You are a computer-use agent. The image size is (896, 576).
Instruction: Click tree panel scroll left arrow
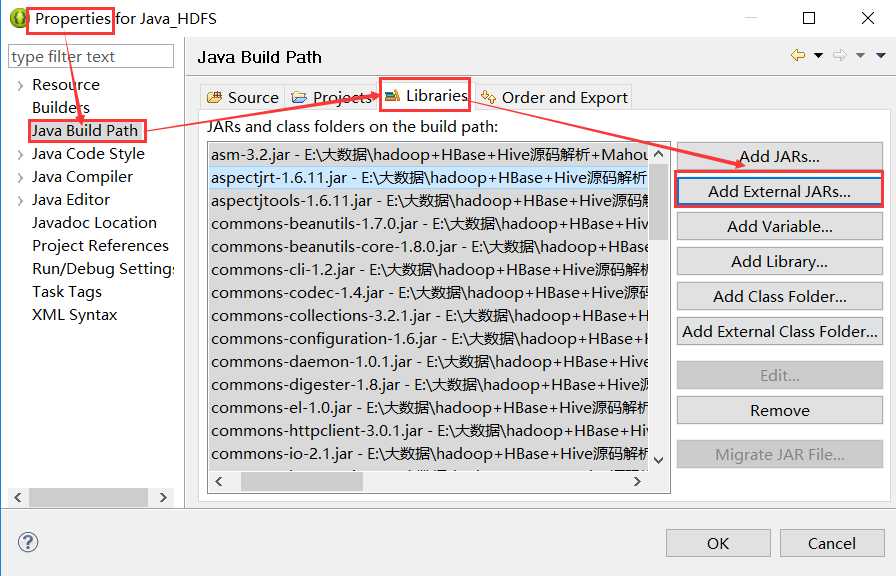pyautogui.click(x=18, y=497)
